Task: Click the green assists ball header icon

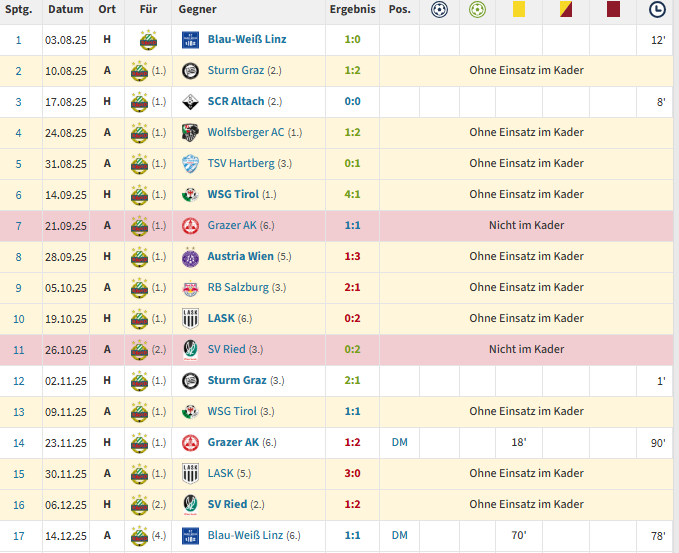Action: click(x=478, y=10)
